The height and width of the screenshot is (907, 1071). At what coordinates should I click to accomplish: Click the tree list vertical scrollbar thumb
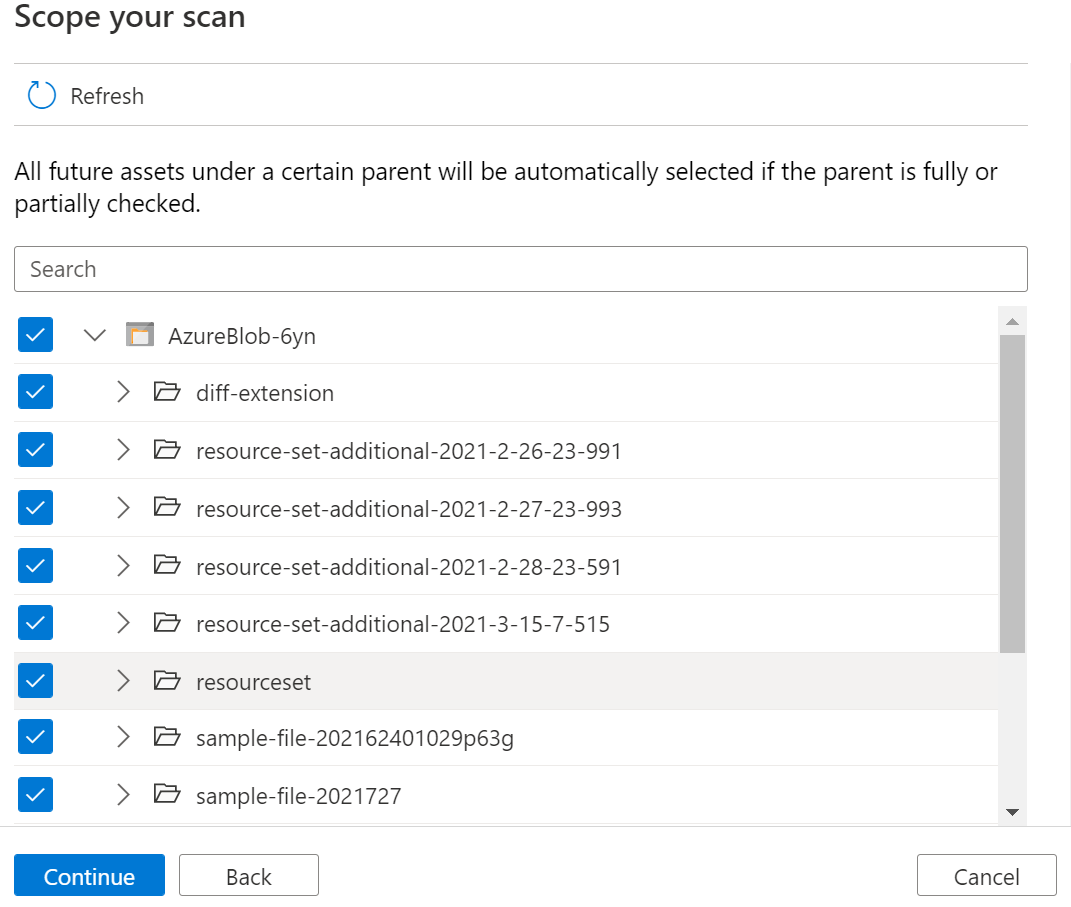coord(1012,494)
